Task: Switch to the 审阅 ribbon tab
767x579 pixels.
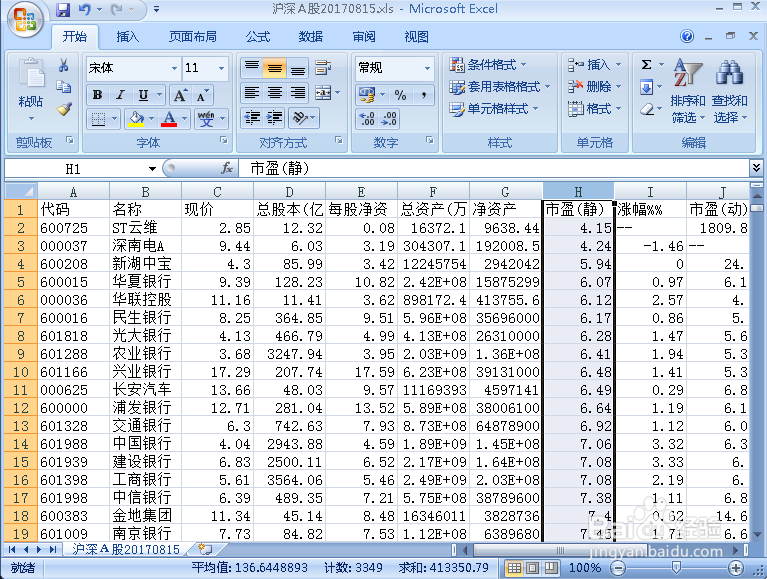Action: point(363,37)
